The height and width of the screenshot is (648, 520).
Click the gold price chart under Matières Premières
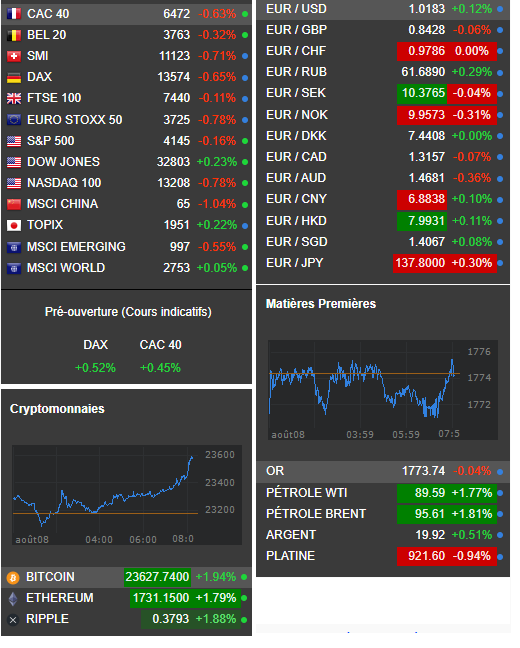(x=382, y=390)
